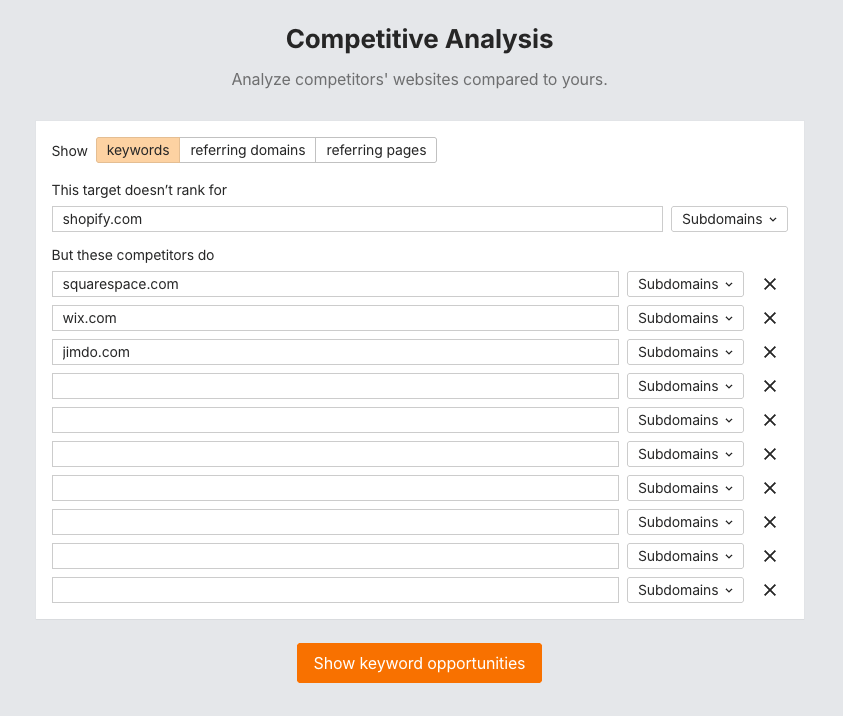Switch to the referring domains tab

point(247,150)
